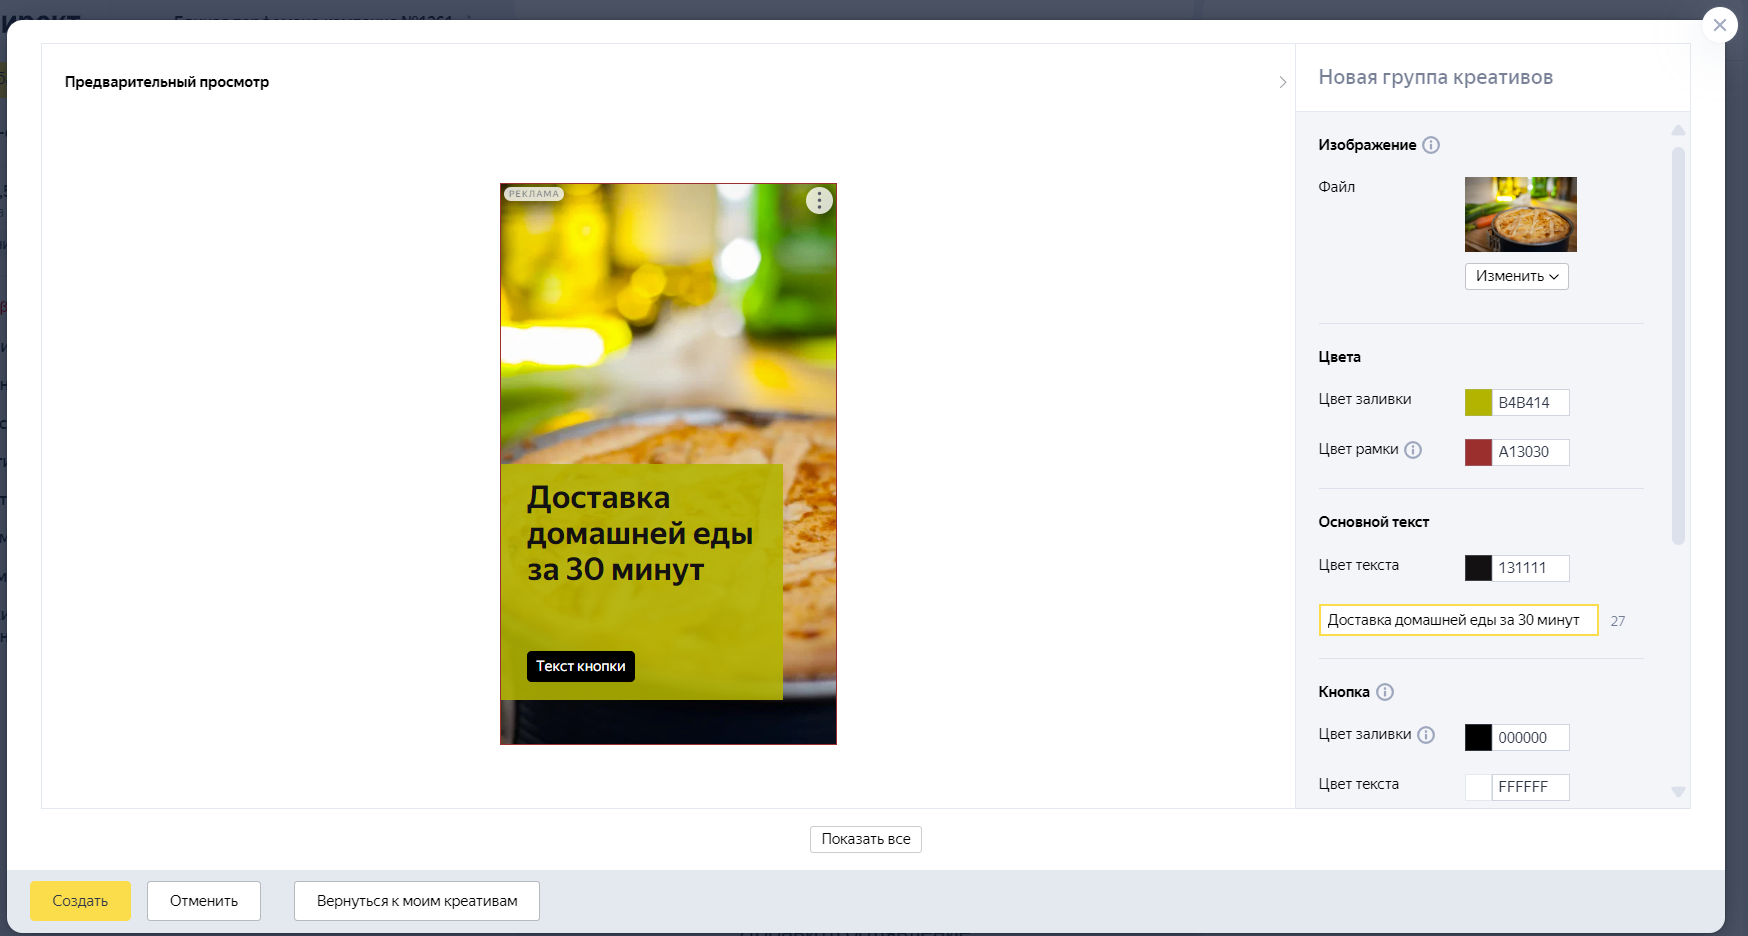Click info icon beside button Цвет заливки
Viewport: 1748px width, 936px height.
click(1426, 735)
